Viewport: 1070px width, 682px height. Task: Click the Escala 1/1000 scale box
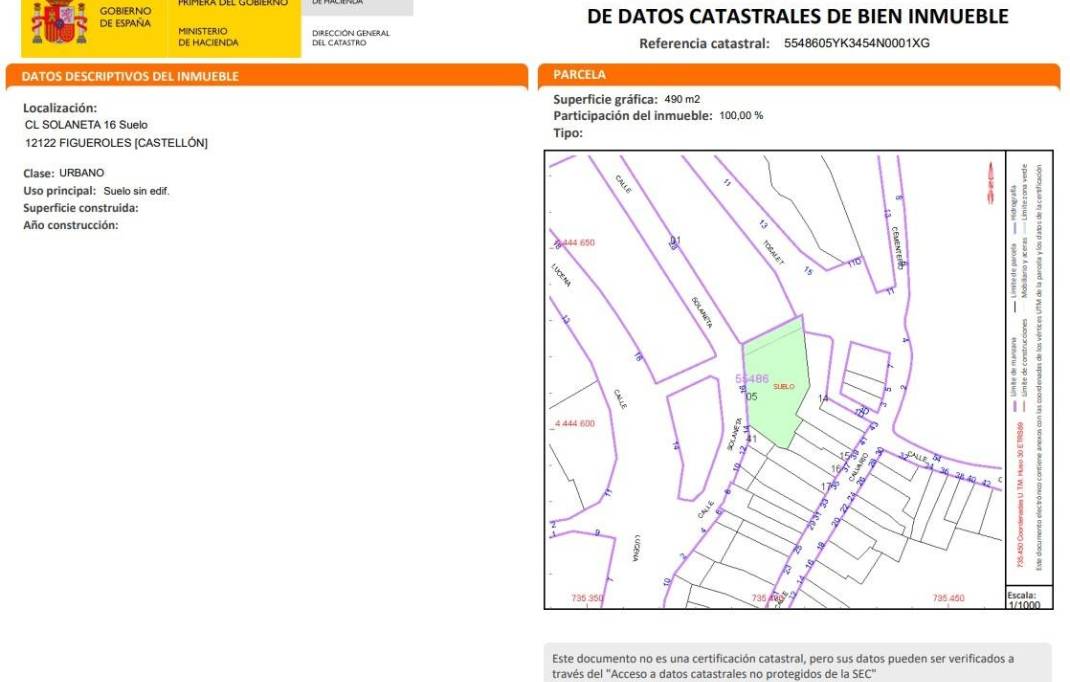1027,599
